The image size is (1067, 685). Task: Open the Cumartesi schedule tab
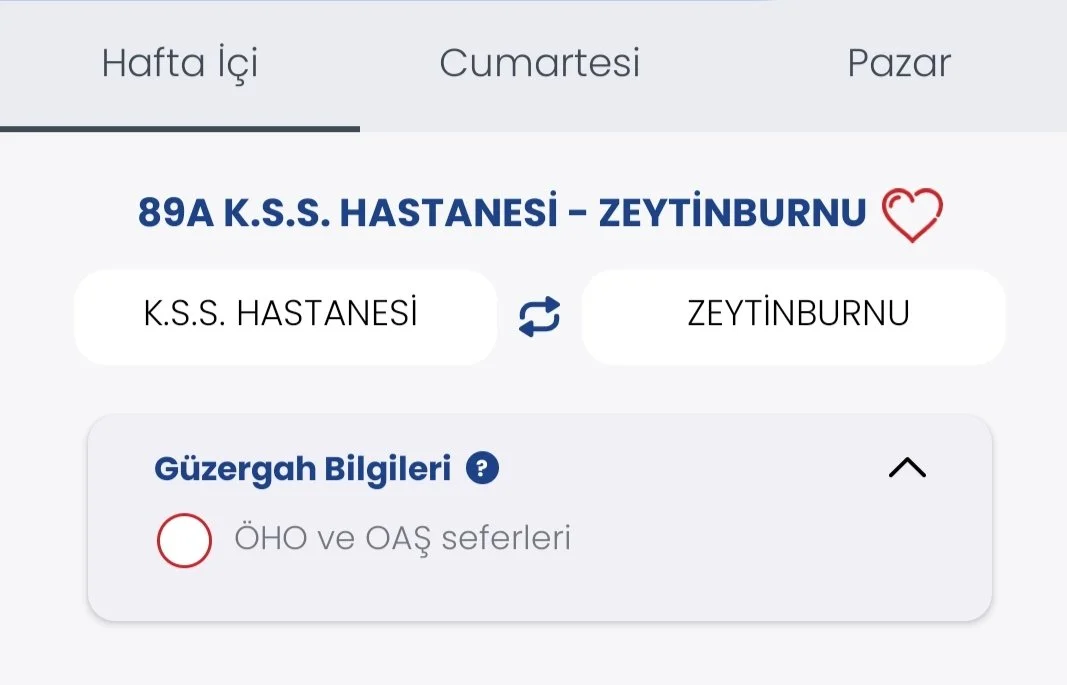[x=539, y=64]
